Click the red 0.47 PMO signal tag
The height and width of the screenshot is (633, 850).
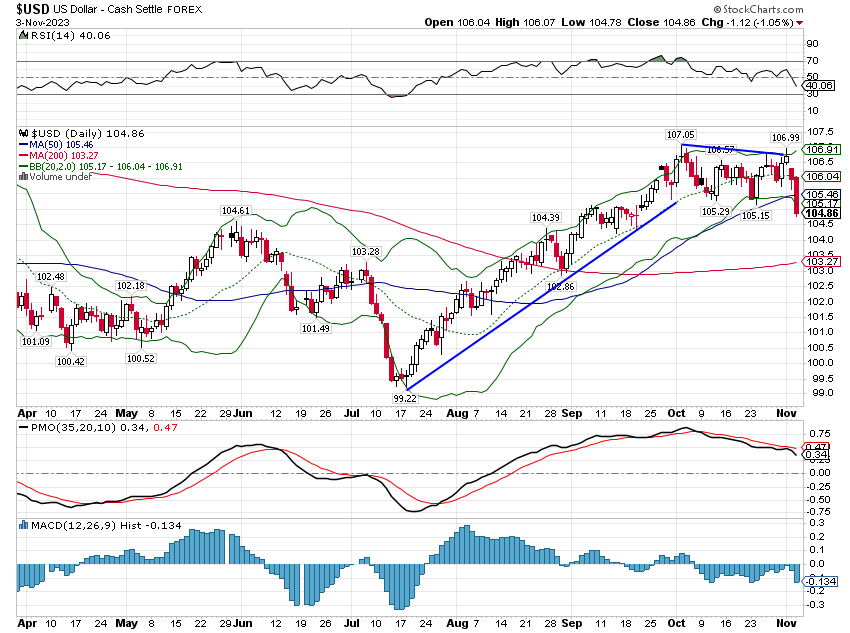817,448
